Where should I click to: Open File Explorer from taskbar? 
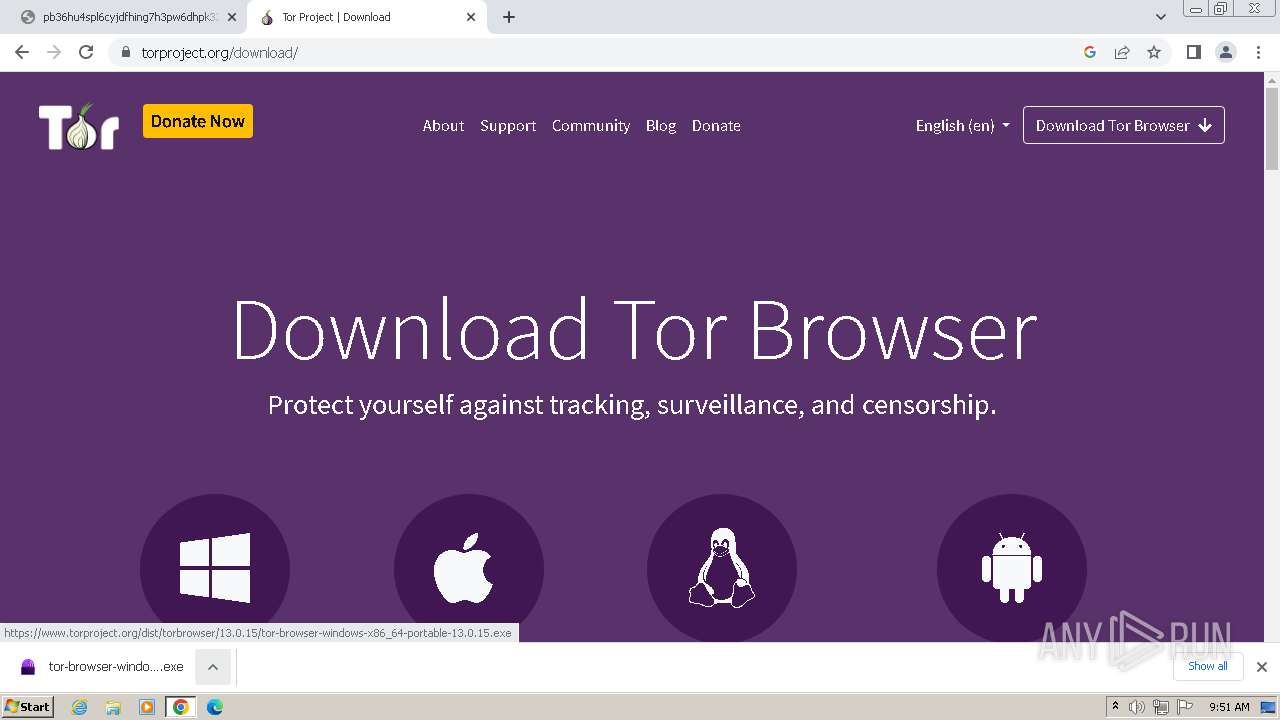click(113, 707)
